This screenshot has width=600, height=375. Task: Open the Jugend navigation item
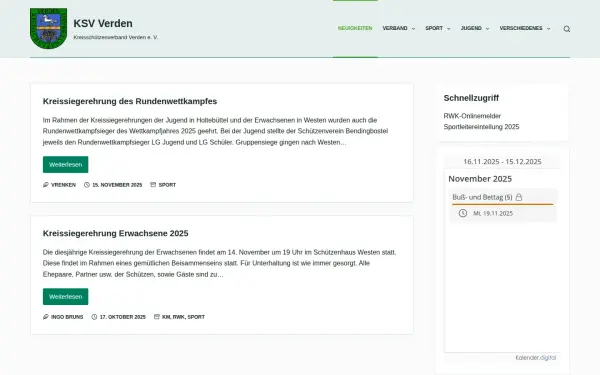(471, 28)
